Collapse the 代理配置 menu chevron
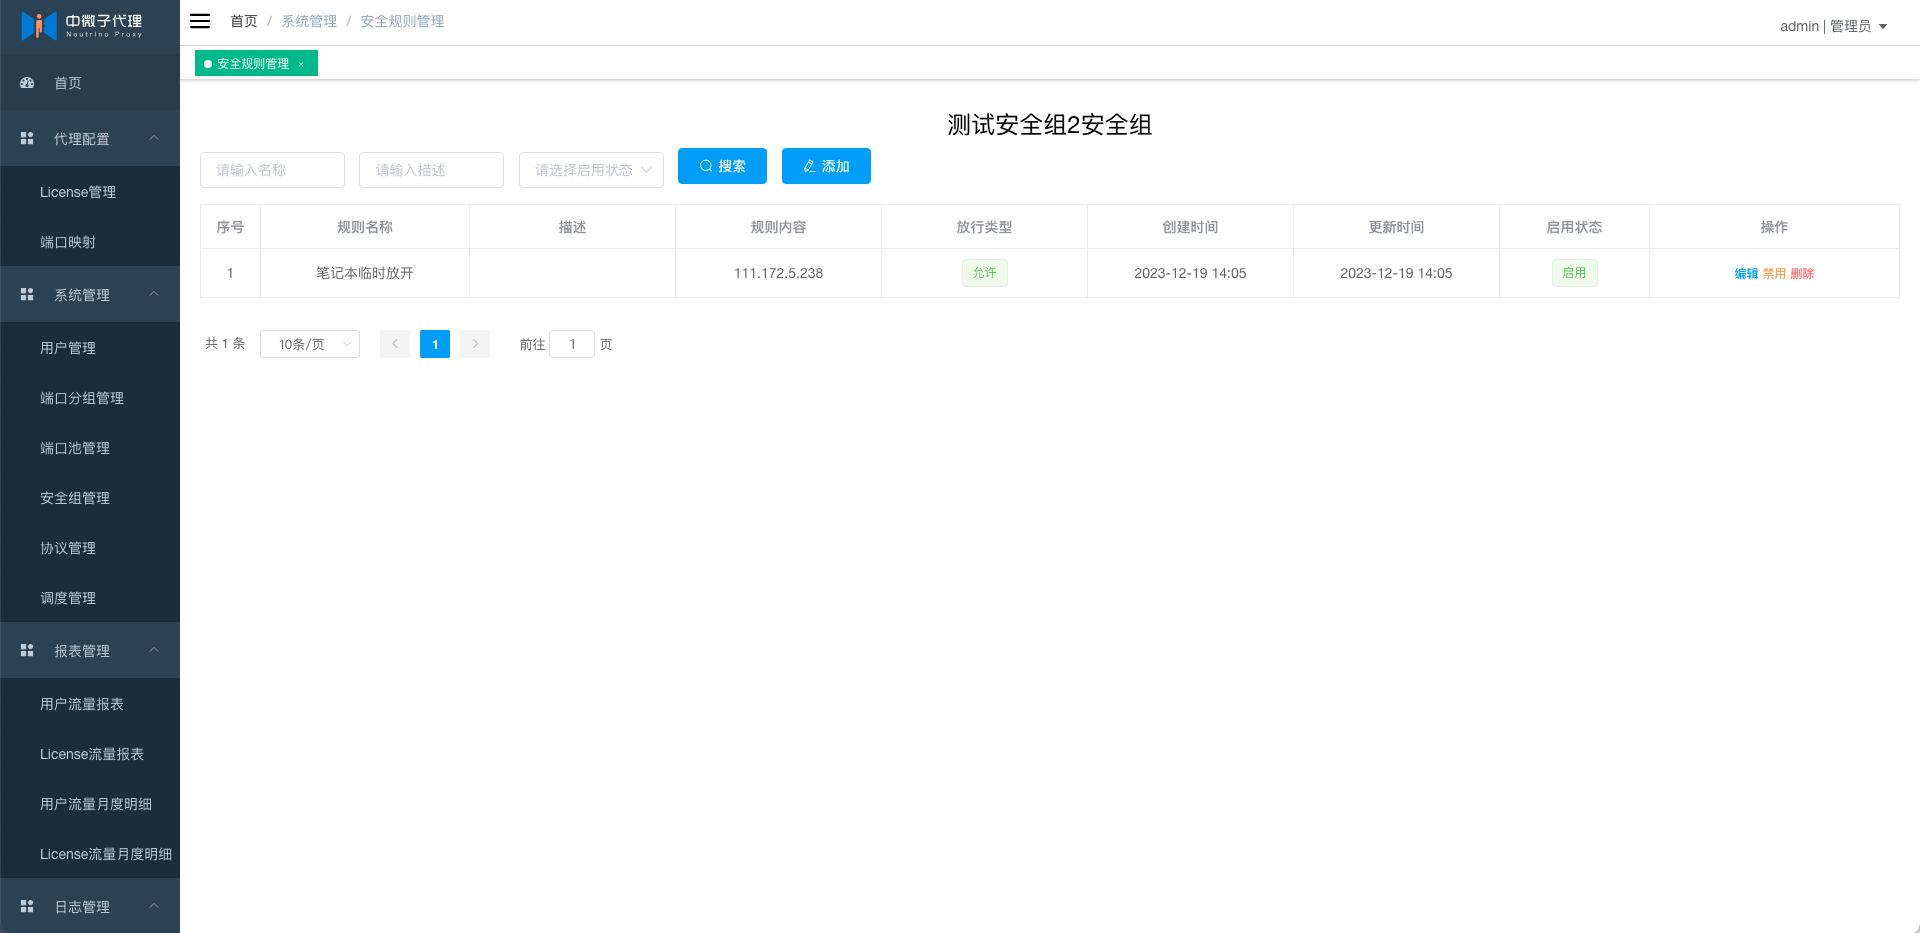This screenshot has width=1920, height=933. coord(154,138)
